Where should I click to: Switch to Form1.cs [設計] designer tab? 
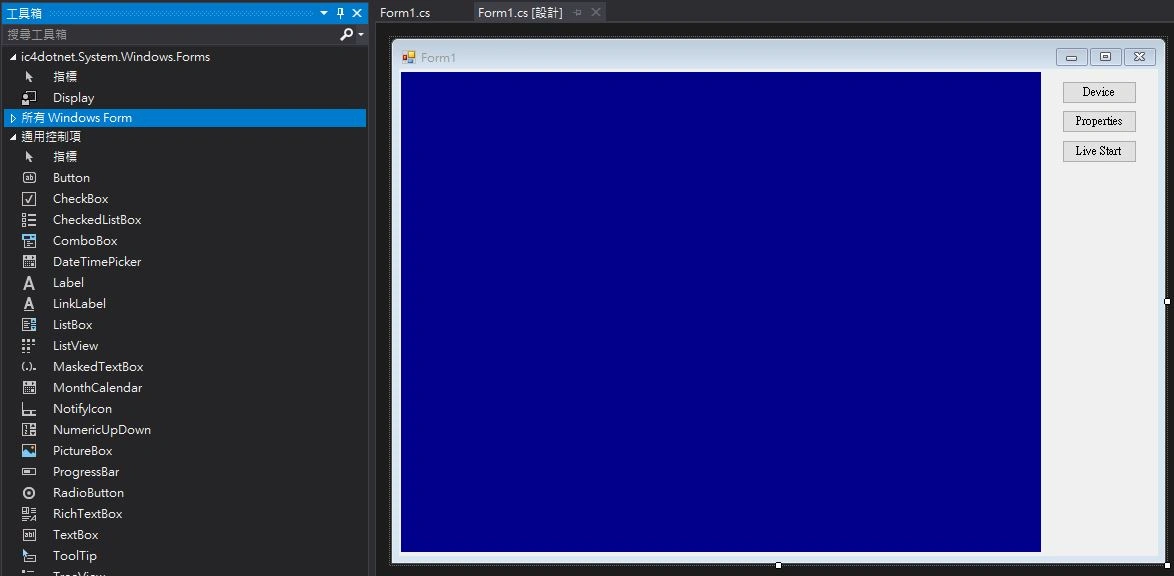(519, 13)
